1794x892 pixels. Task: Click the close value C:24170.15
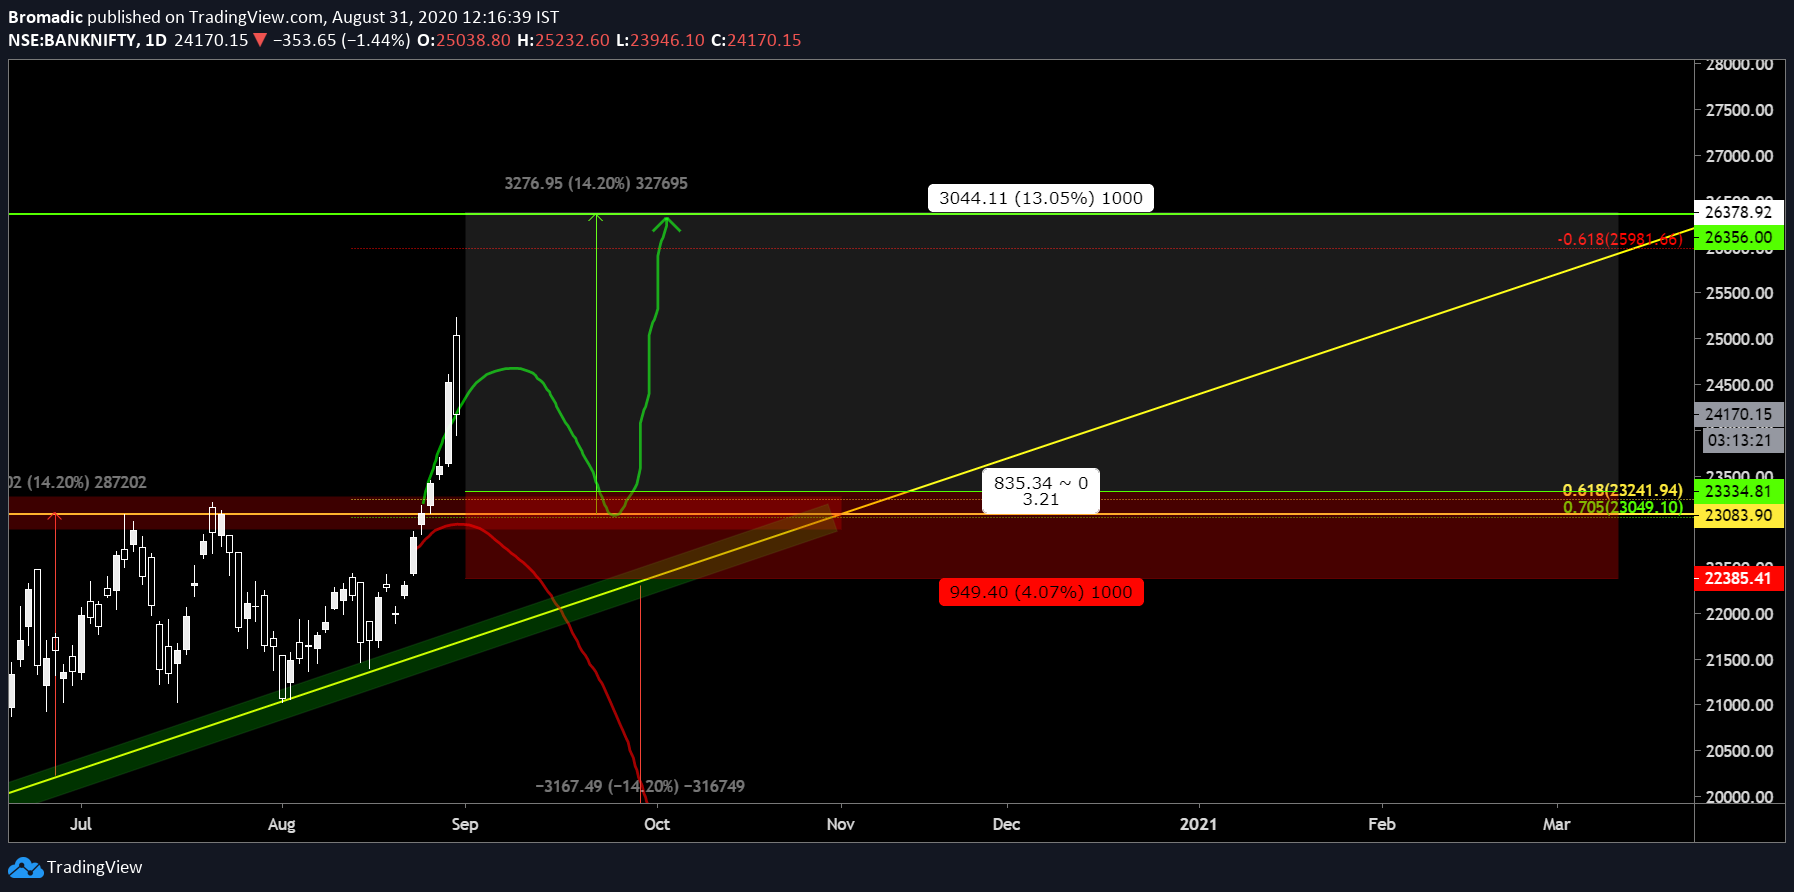click(756, 40)
